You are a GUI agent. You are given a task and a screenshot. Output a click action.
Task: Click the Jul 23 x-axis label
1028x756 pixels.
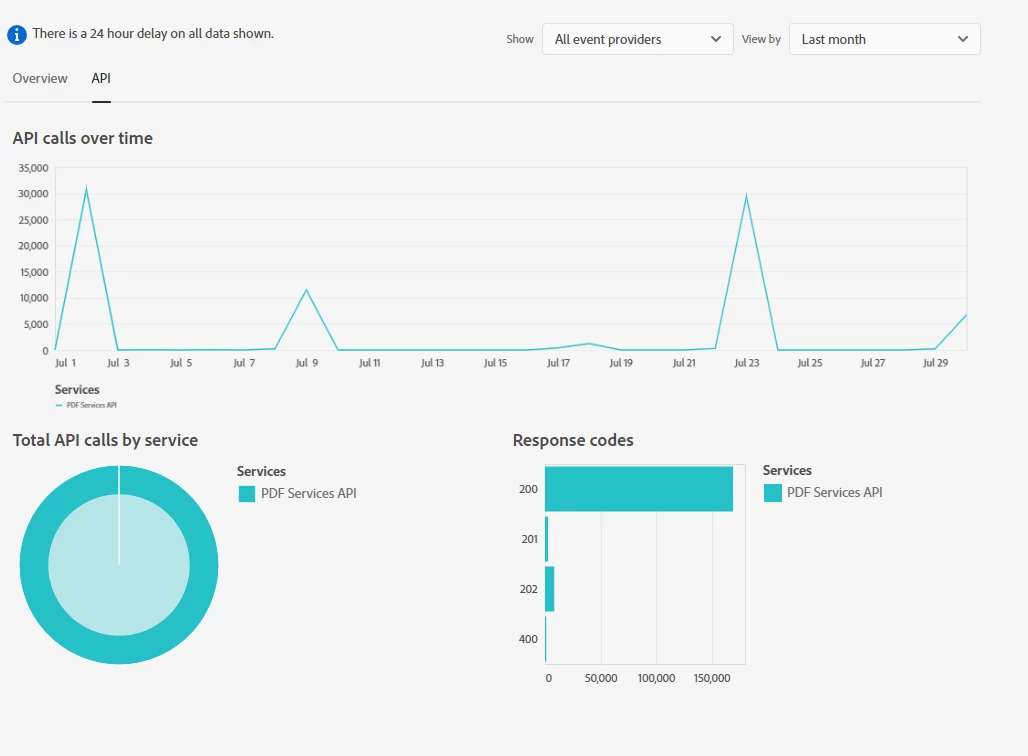[x=747, y=363]
